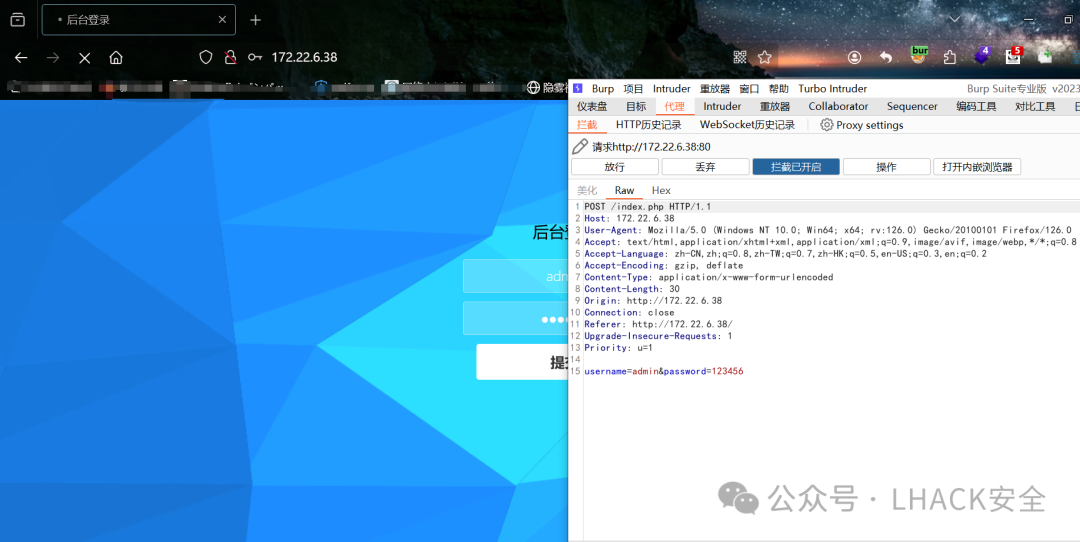Image resolution: width=1080 pixels, height=542 pixels.
Task: Open purple extension with badge 4
Action: click(982, 56)
